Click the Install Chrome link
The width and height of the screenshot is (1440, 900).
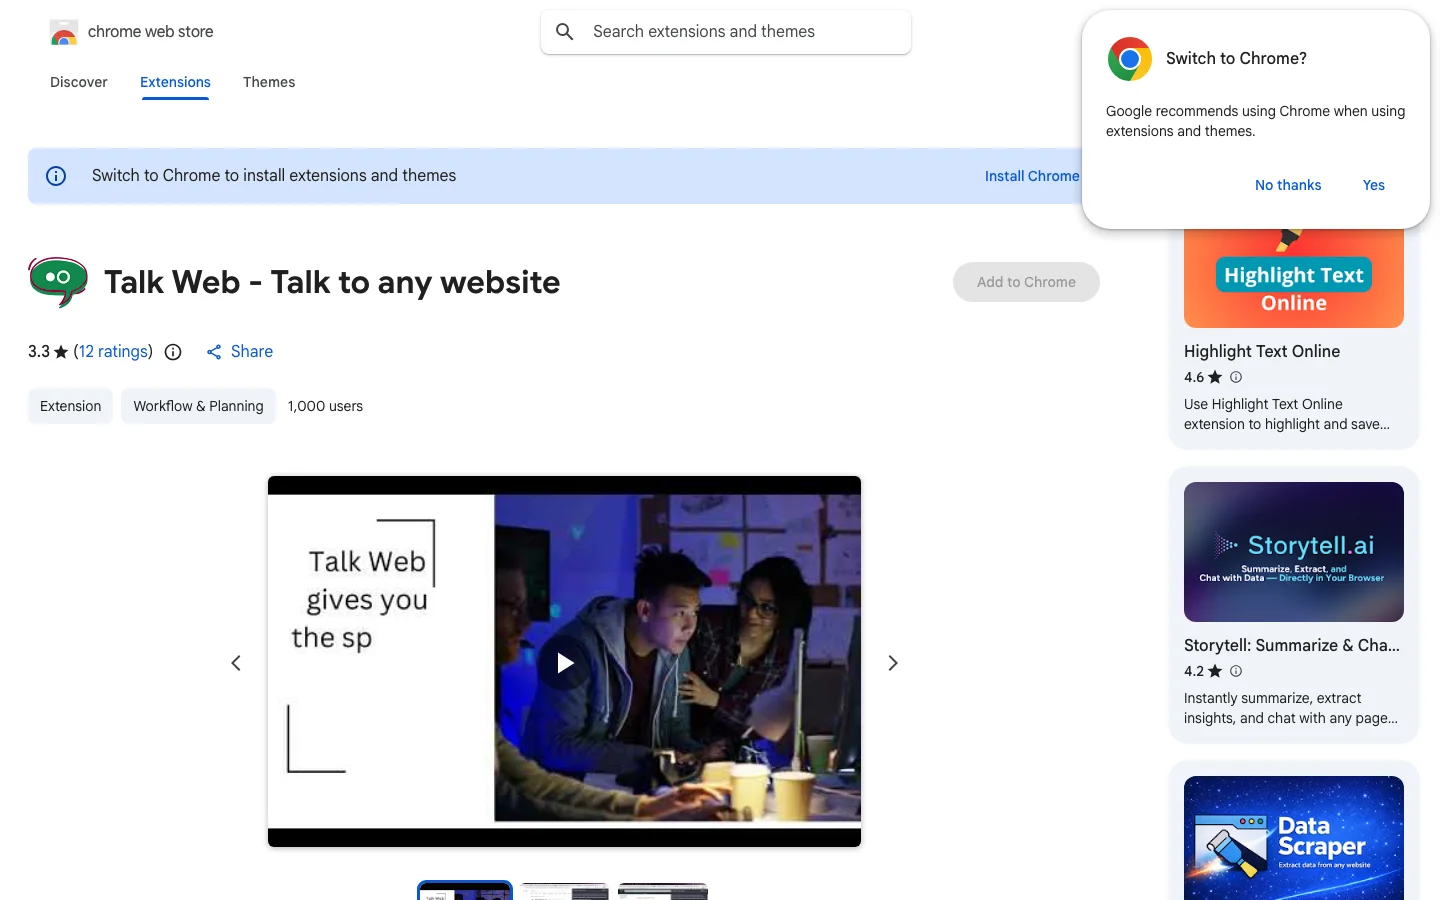[x=1031, y=176]
